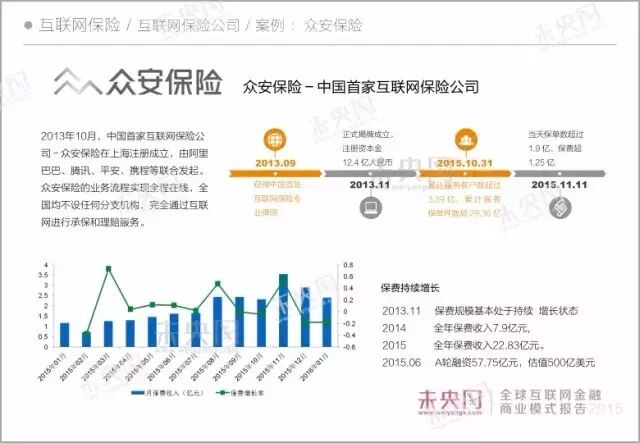The width and height of the screenshot is (640, 443).
Task: Click the text 1.25 亿
Action: [542, 163]
